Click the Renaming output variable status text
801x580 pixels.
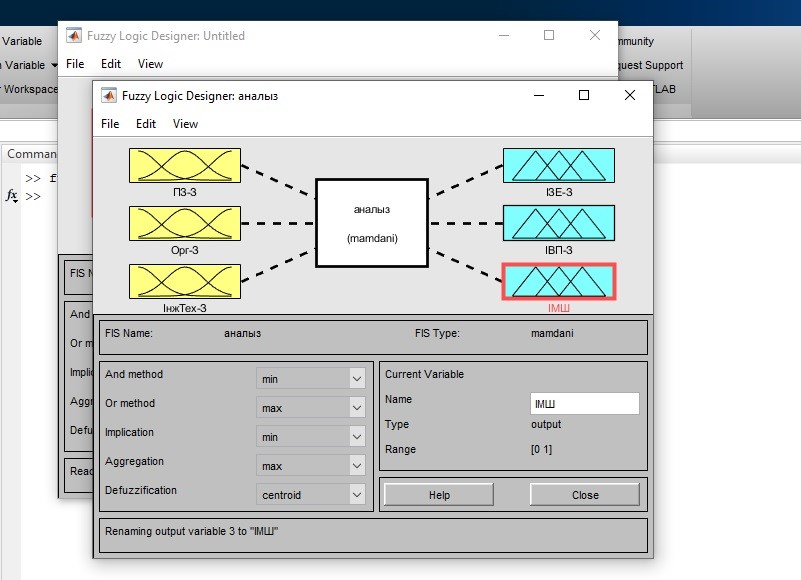pyautogui.click(x=192, y=531)
